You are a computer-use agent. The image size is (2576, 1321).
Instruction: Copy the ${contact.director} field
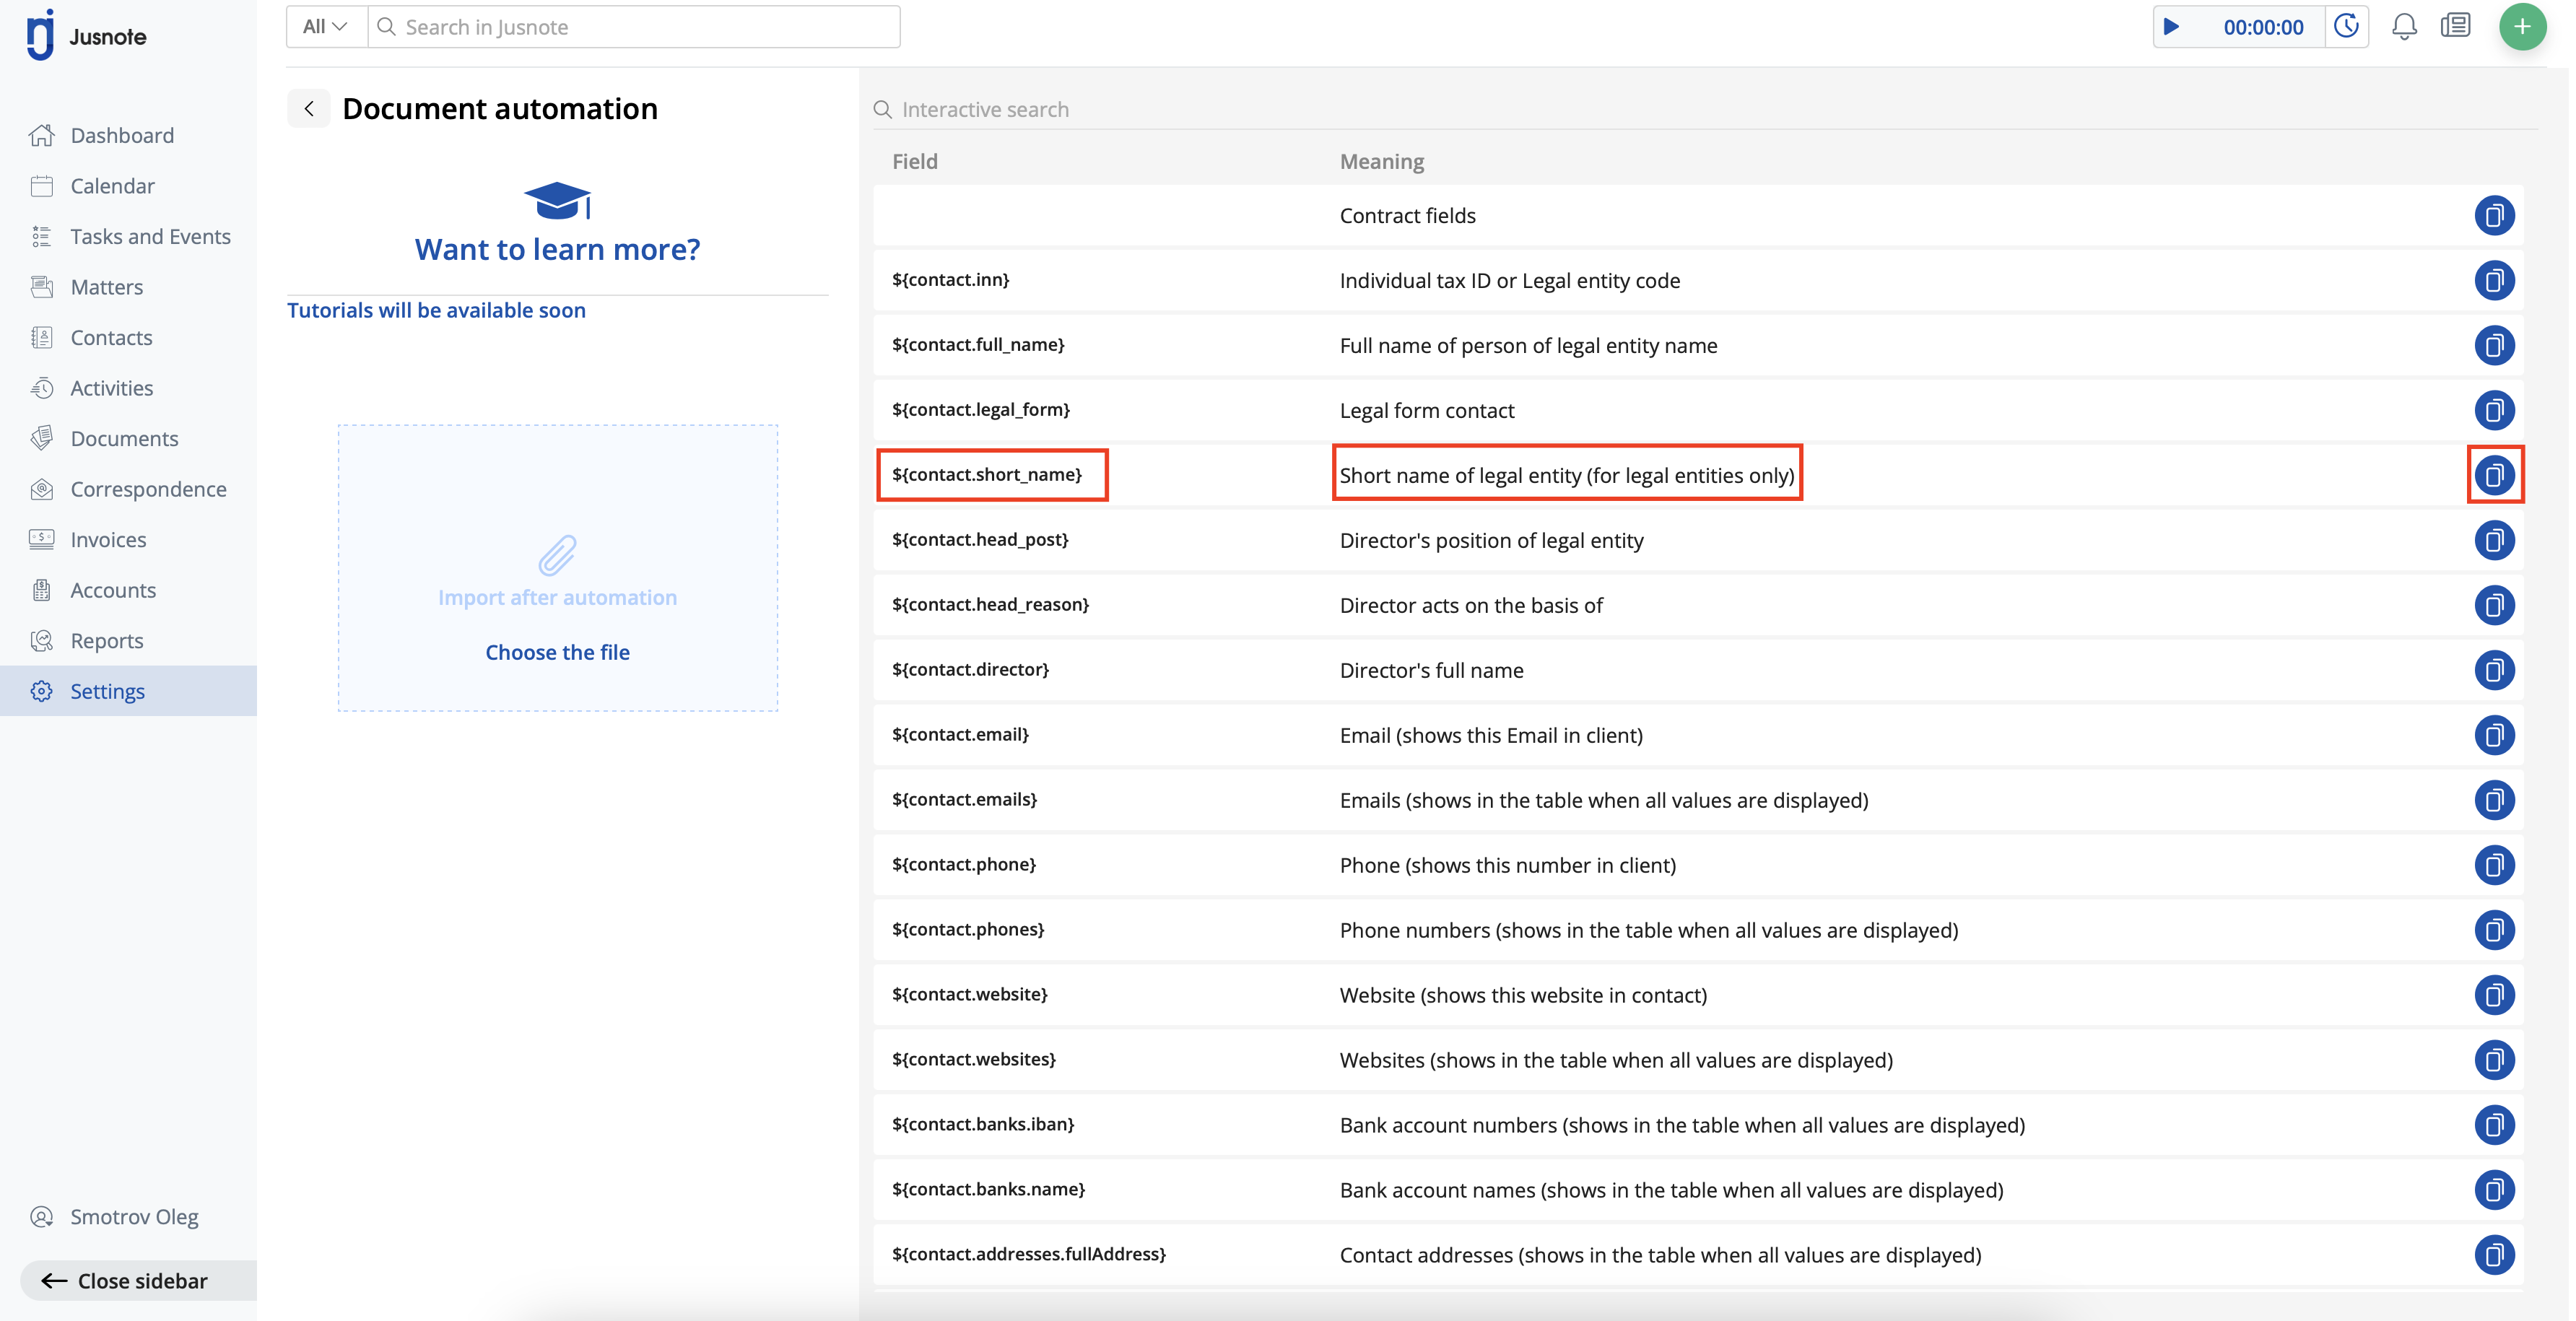pos(2494,670)
